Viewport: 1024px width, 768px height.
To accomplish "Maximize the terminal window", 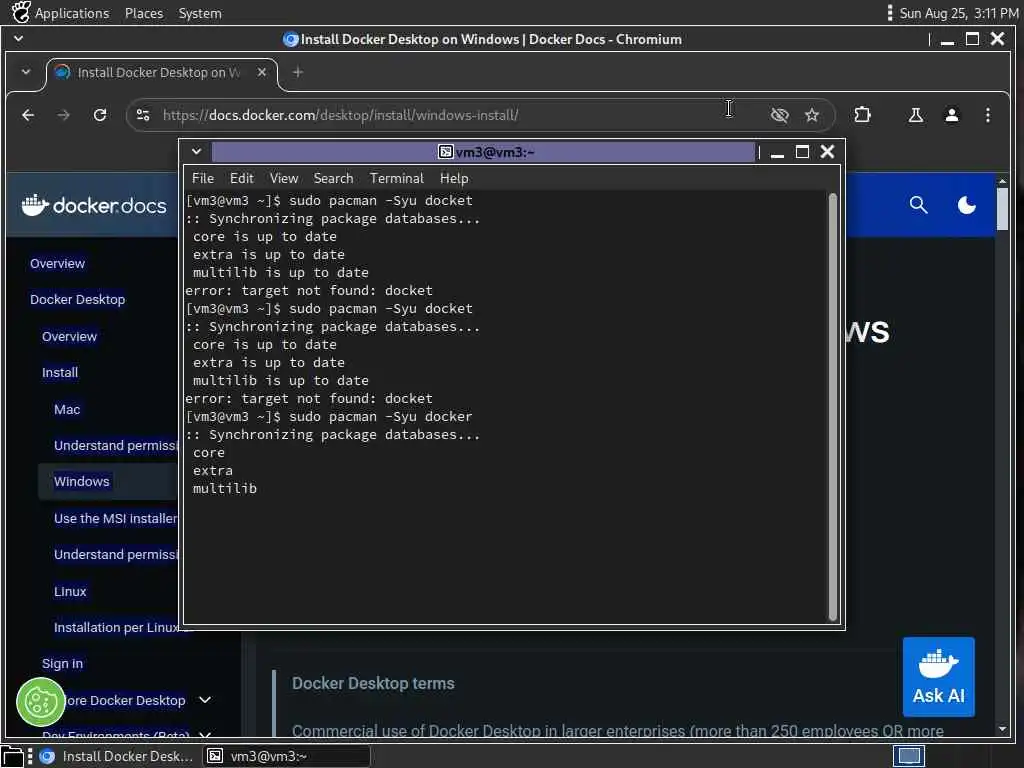I will coord(802,152).
